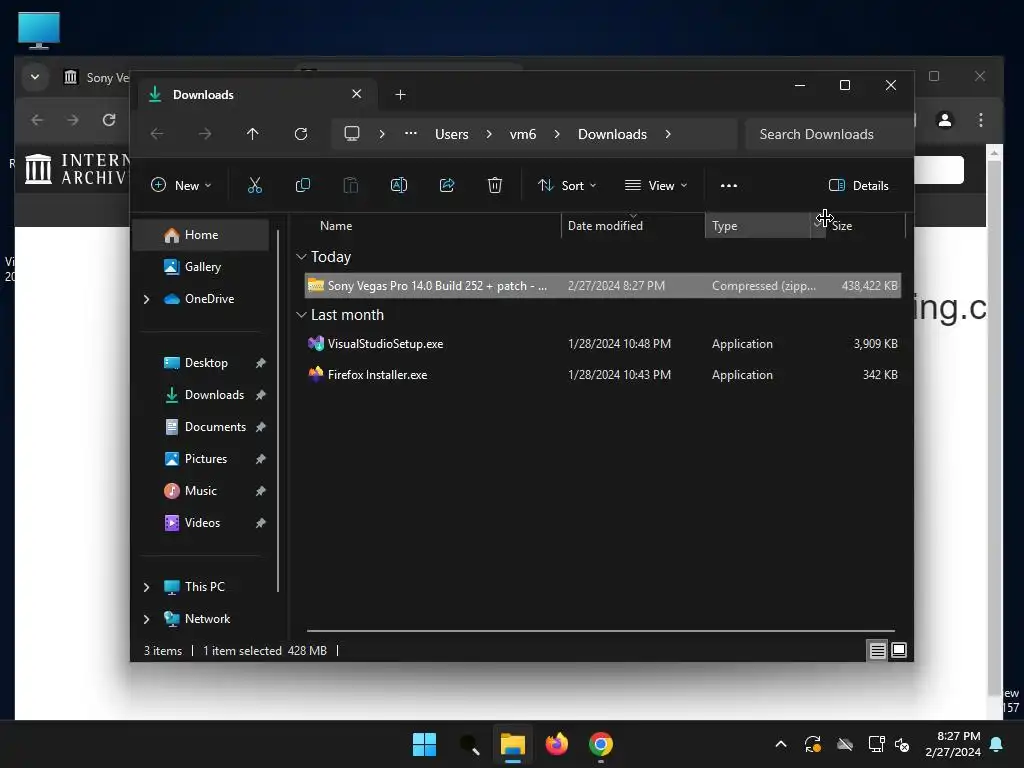Select the Downloads tab
The height and width of the screenshot is (768, 1024).
255,95
